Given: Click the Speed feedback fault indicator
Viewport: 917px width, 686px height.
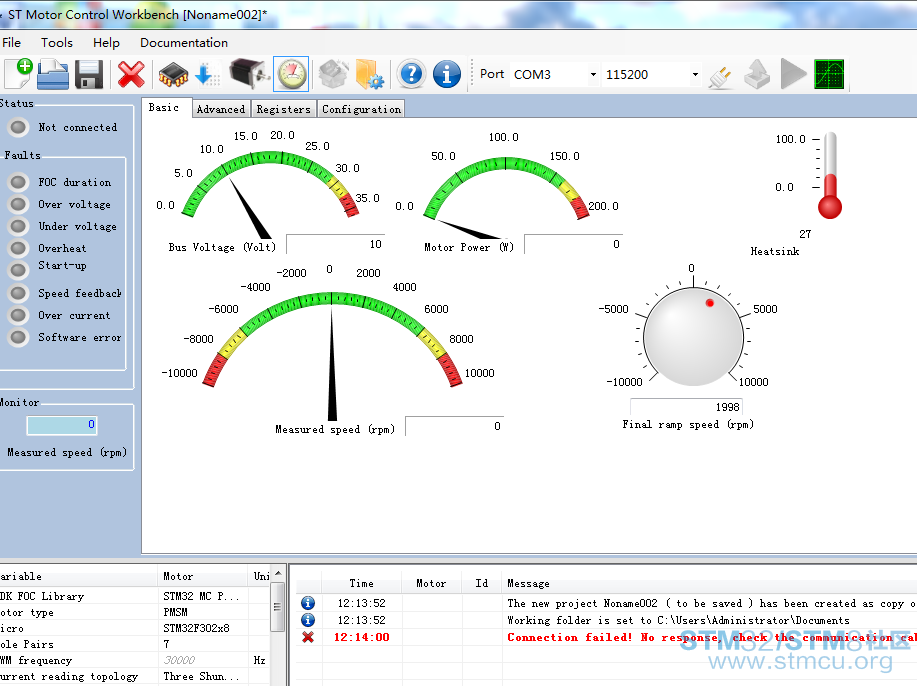Looking at the screenshot, I should [x=18, y=293].
